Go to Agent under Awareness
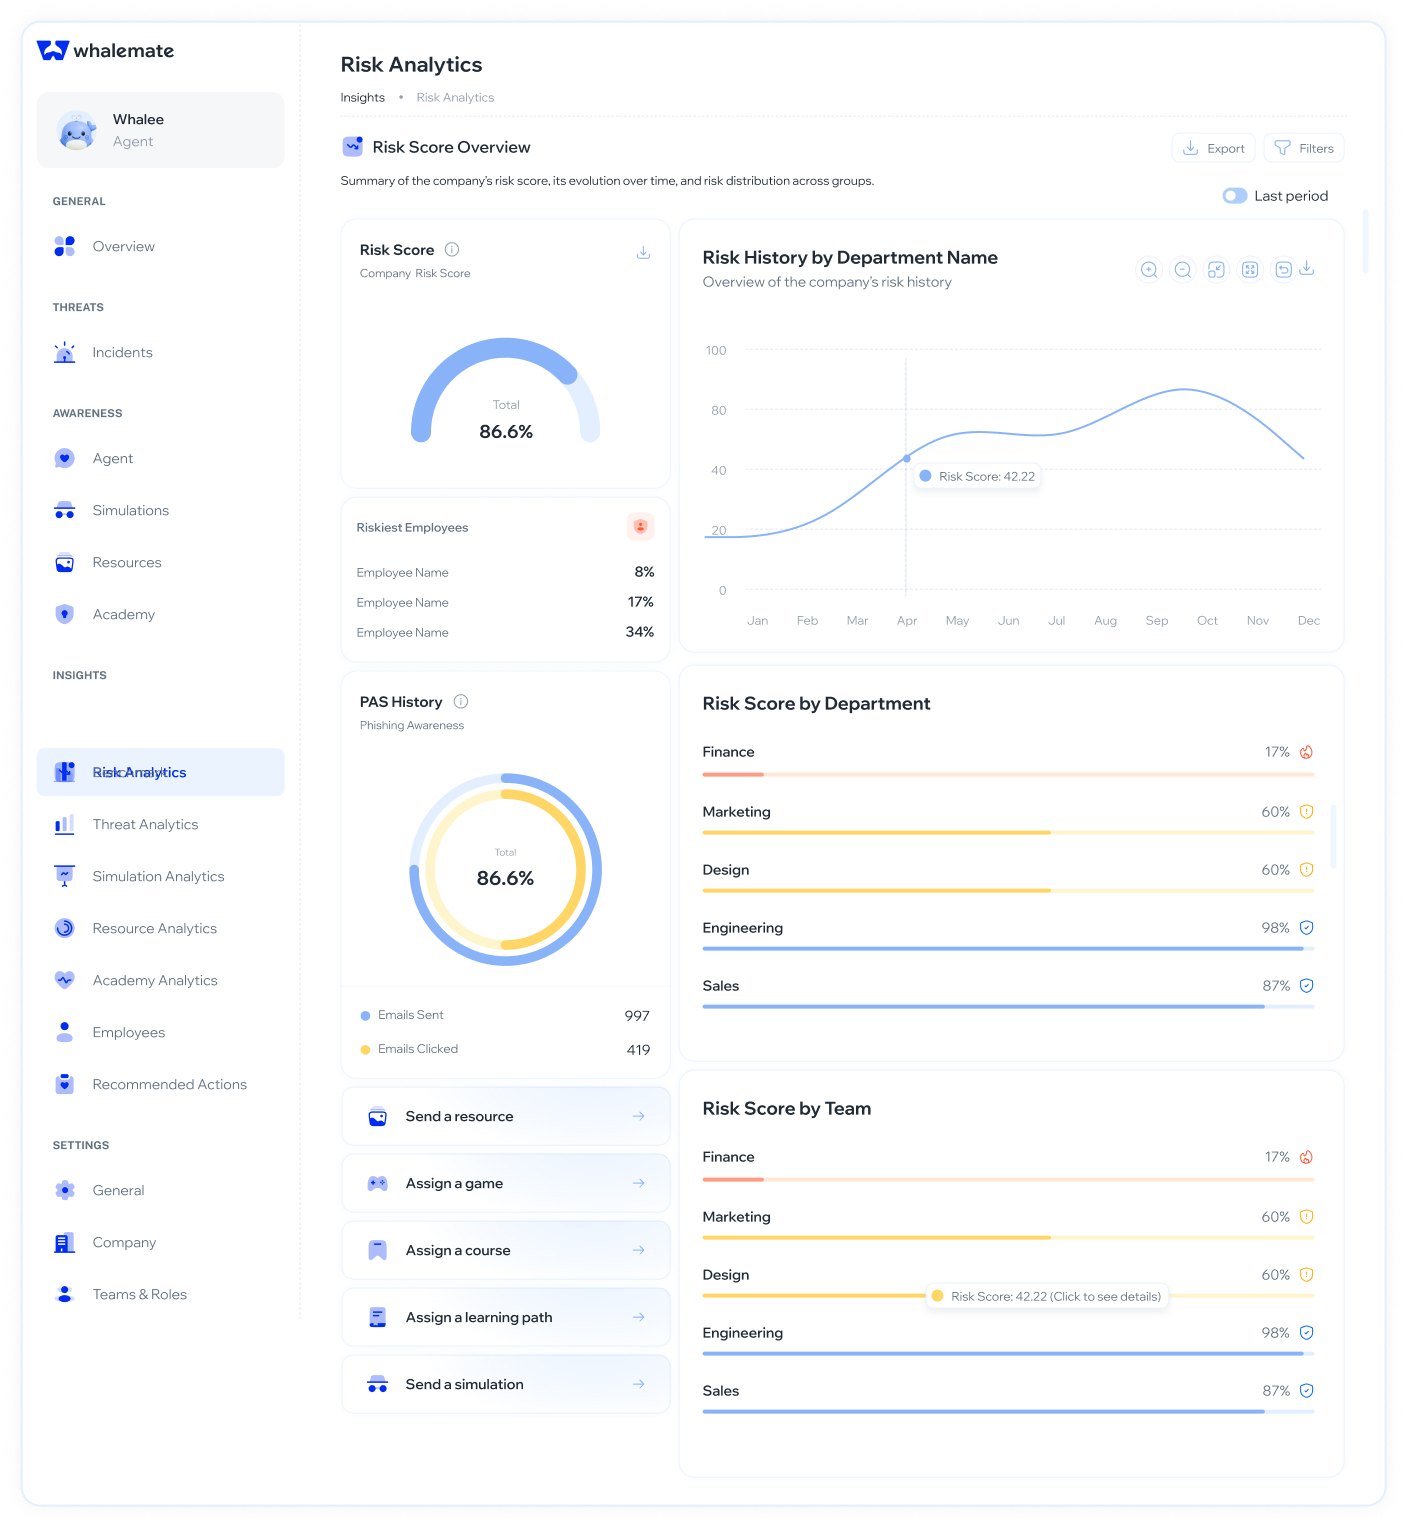Screen dimensions: 1408x1528 click(x=160, y=458)
